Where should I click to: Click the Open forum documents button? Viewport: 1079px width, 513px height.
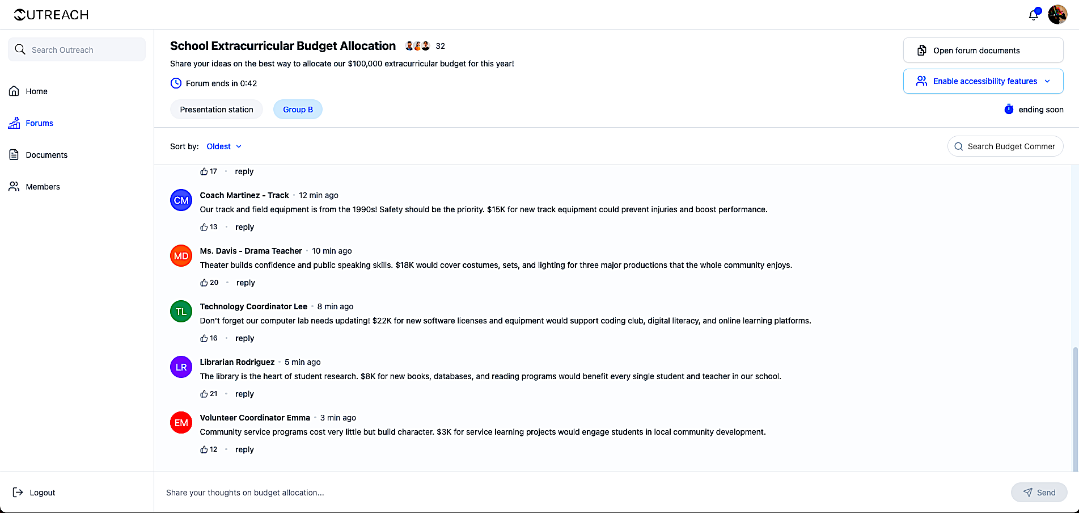tap(983, 50)
